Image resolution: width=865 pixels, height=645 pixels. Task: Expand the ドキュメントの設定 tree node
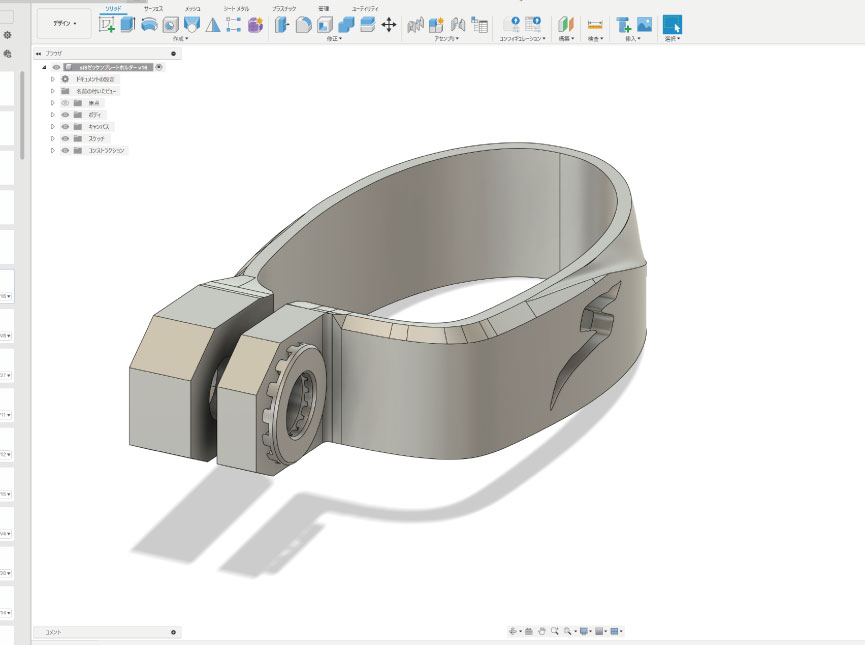pyautogui.click(x=52, y=79)
